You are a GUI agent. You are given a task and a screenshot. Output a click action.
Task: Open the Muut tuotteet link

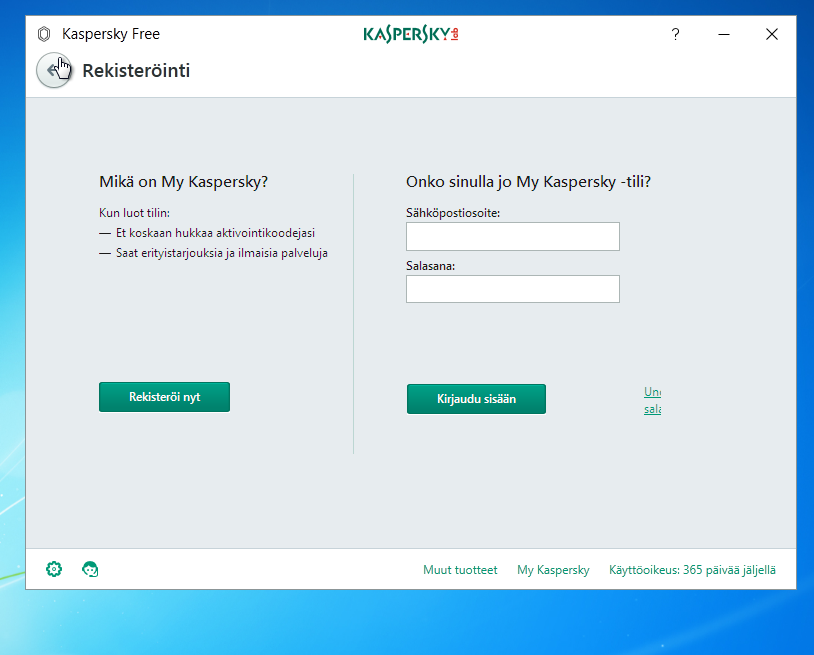coord(460,570)
